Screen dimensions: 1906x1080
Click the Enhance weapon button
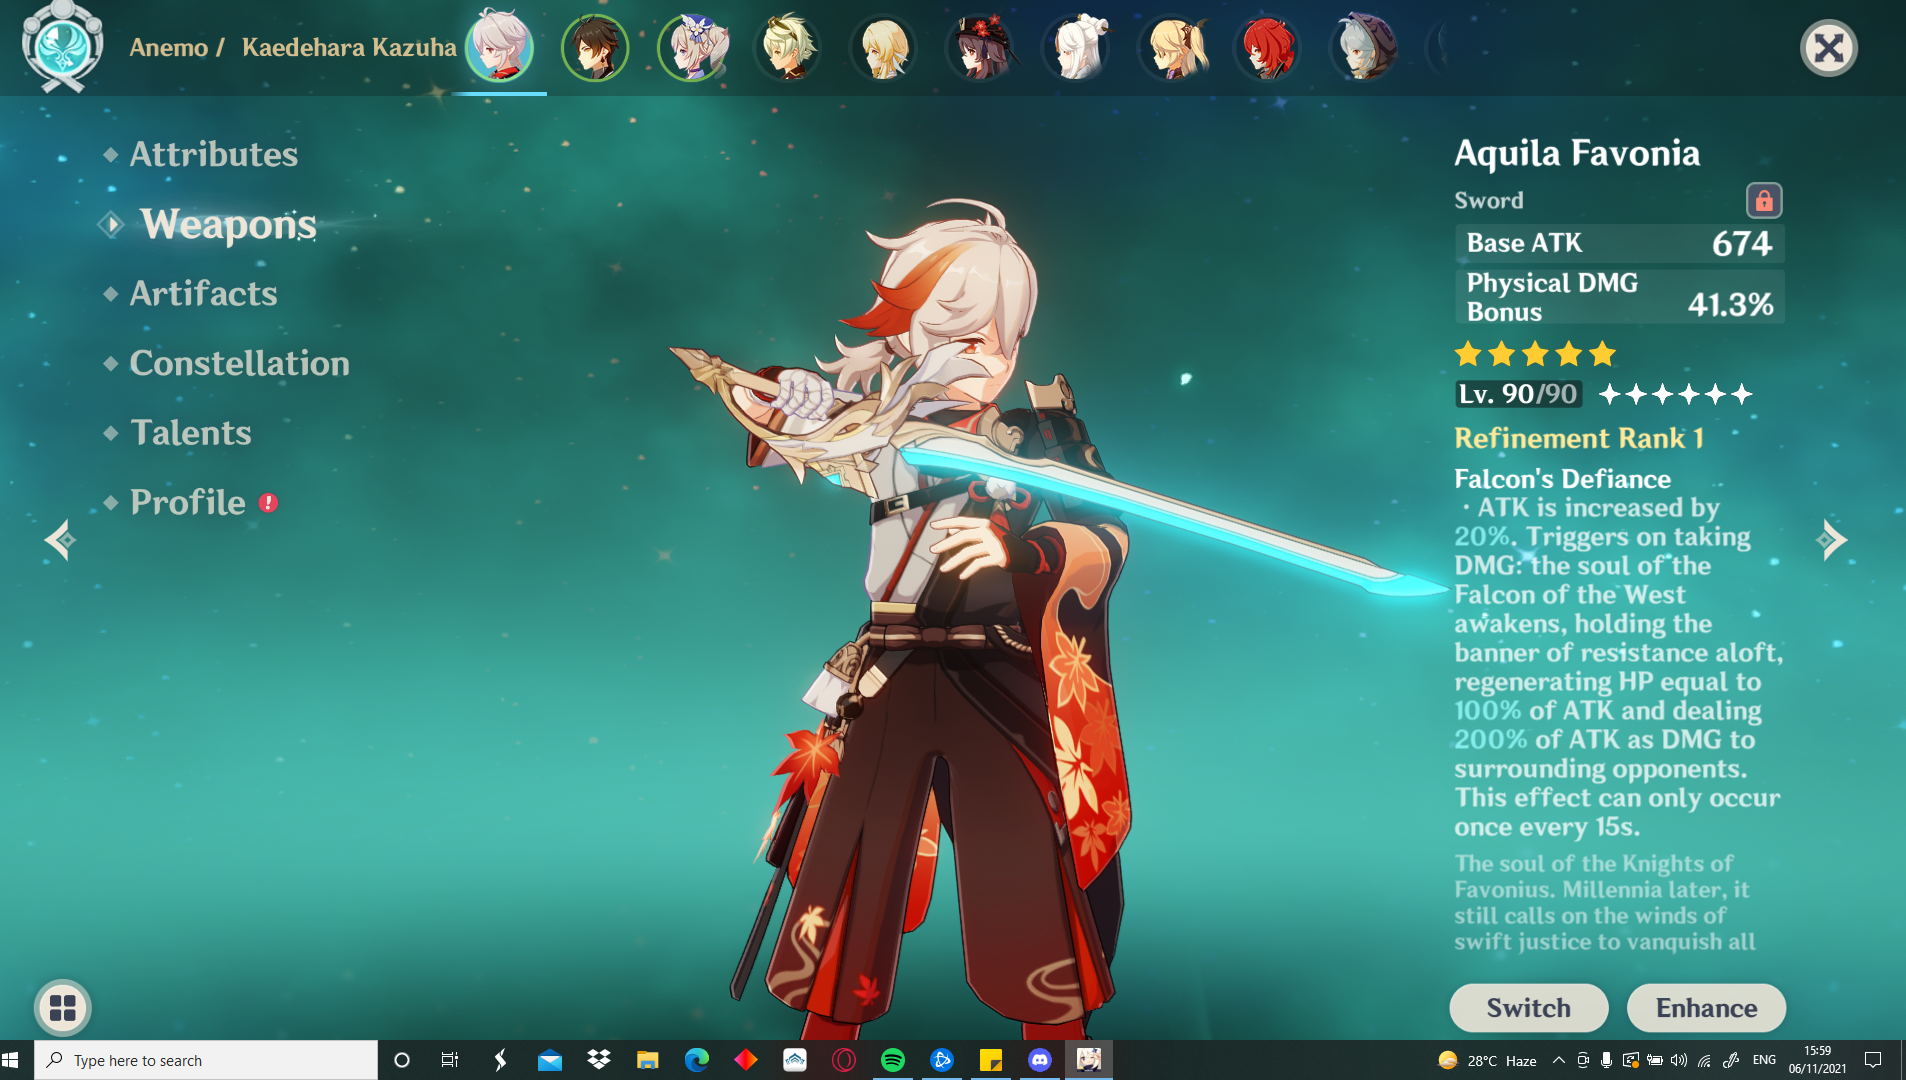click(x=1706, y=1008)
